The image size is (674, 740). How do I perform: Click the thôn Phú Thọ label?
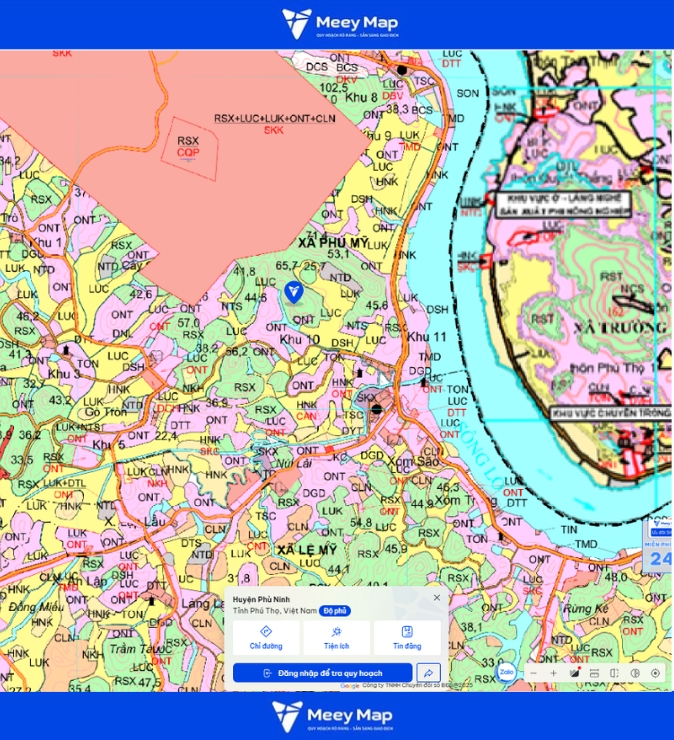pos(612,368)
